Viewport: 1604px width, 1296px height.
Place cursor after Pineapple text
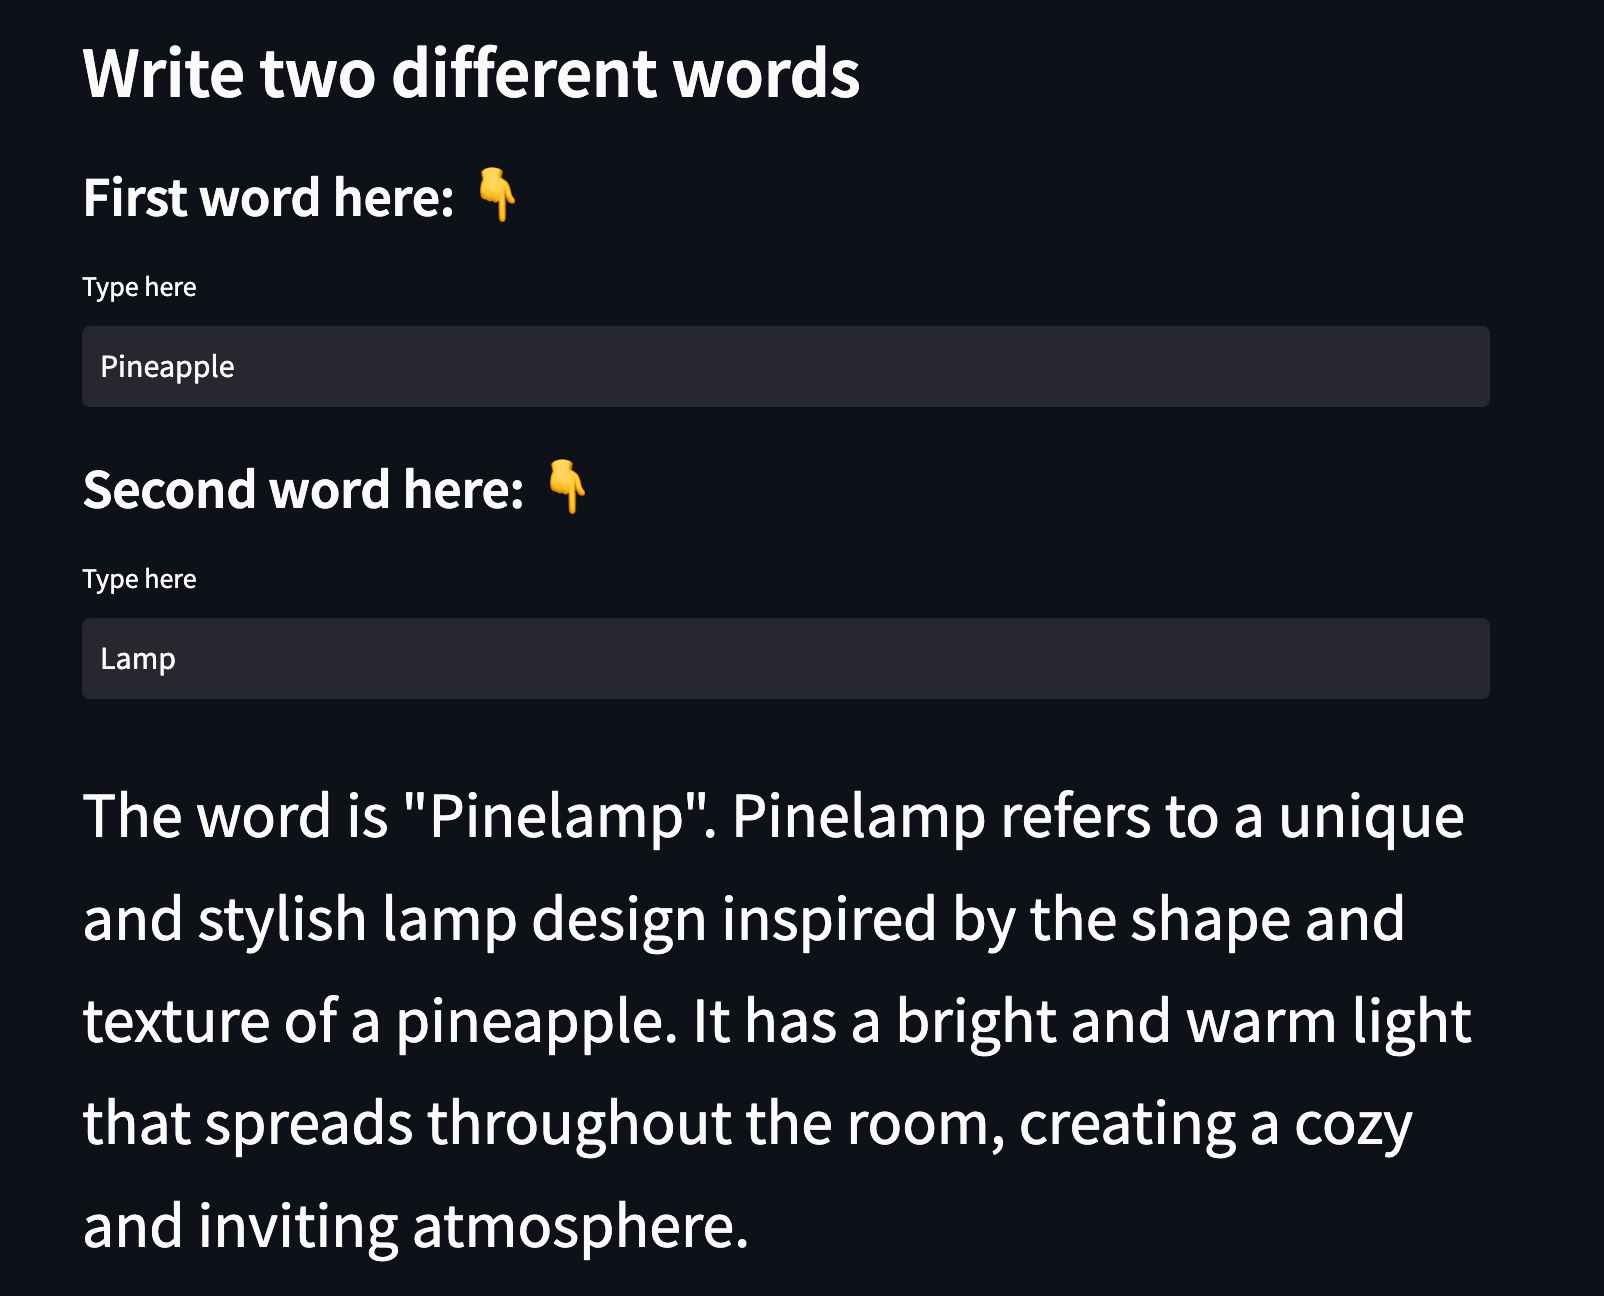pyautogui.click(x=238, y=367)
